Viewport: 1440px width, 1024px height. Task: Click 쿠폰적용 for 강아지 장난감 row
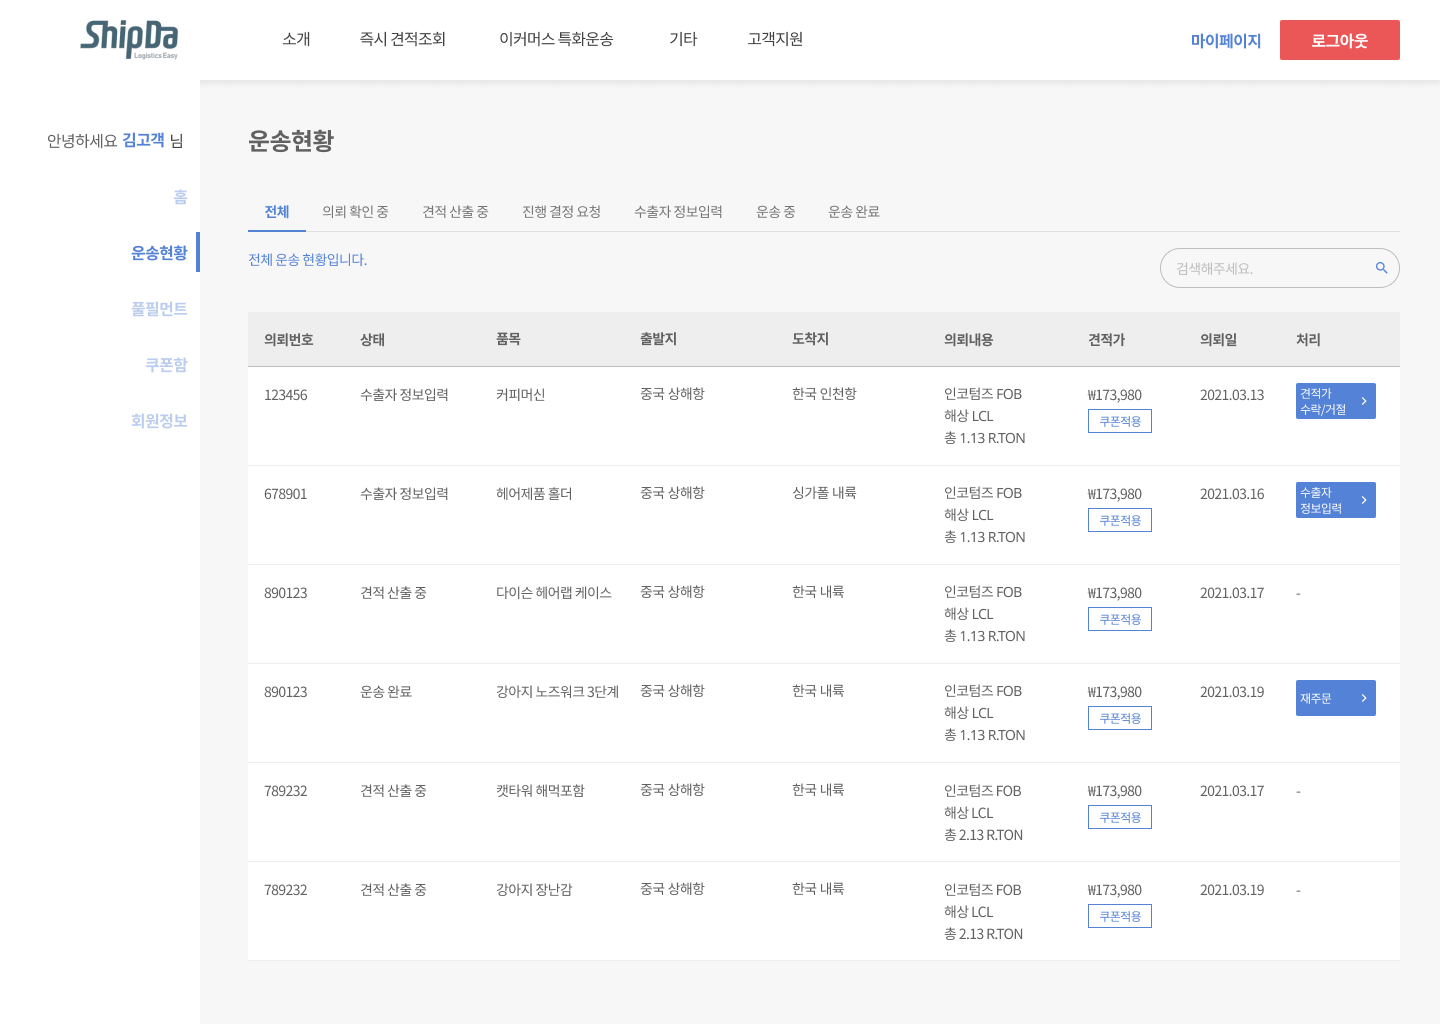(1119, 917)
